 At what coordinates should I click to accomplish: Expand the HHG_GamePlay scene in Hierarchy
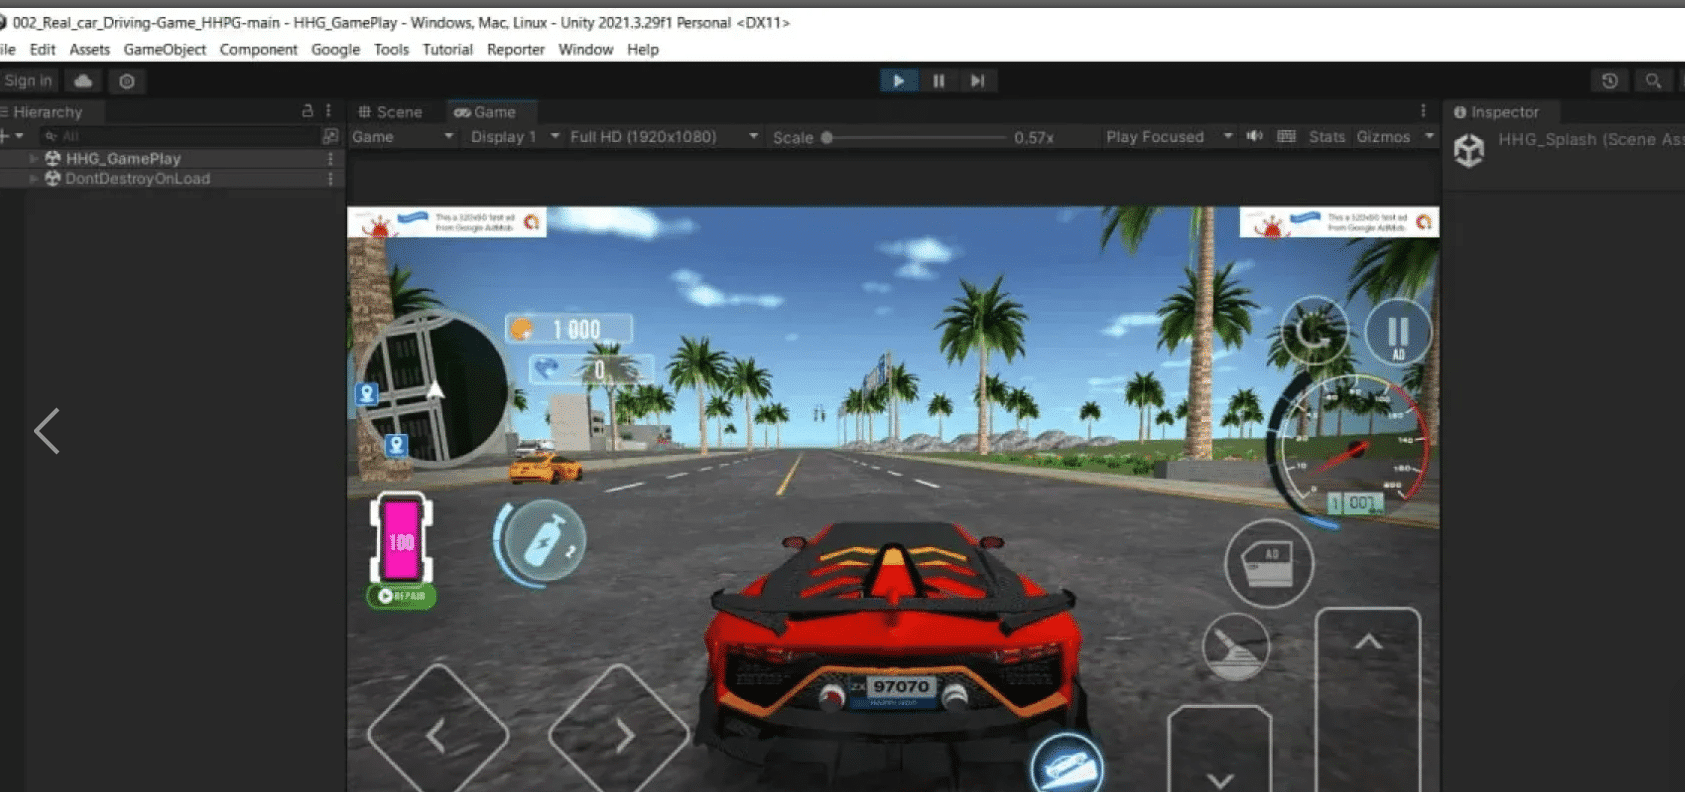tap(33, 158)
